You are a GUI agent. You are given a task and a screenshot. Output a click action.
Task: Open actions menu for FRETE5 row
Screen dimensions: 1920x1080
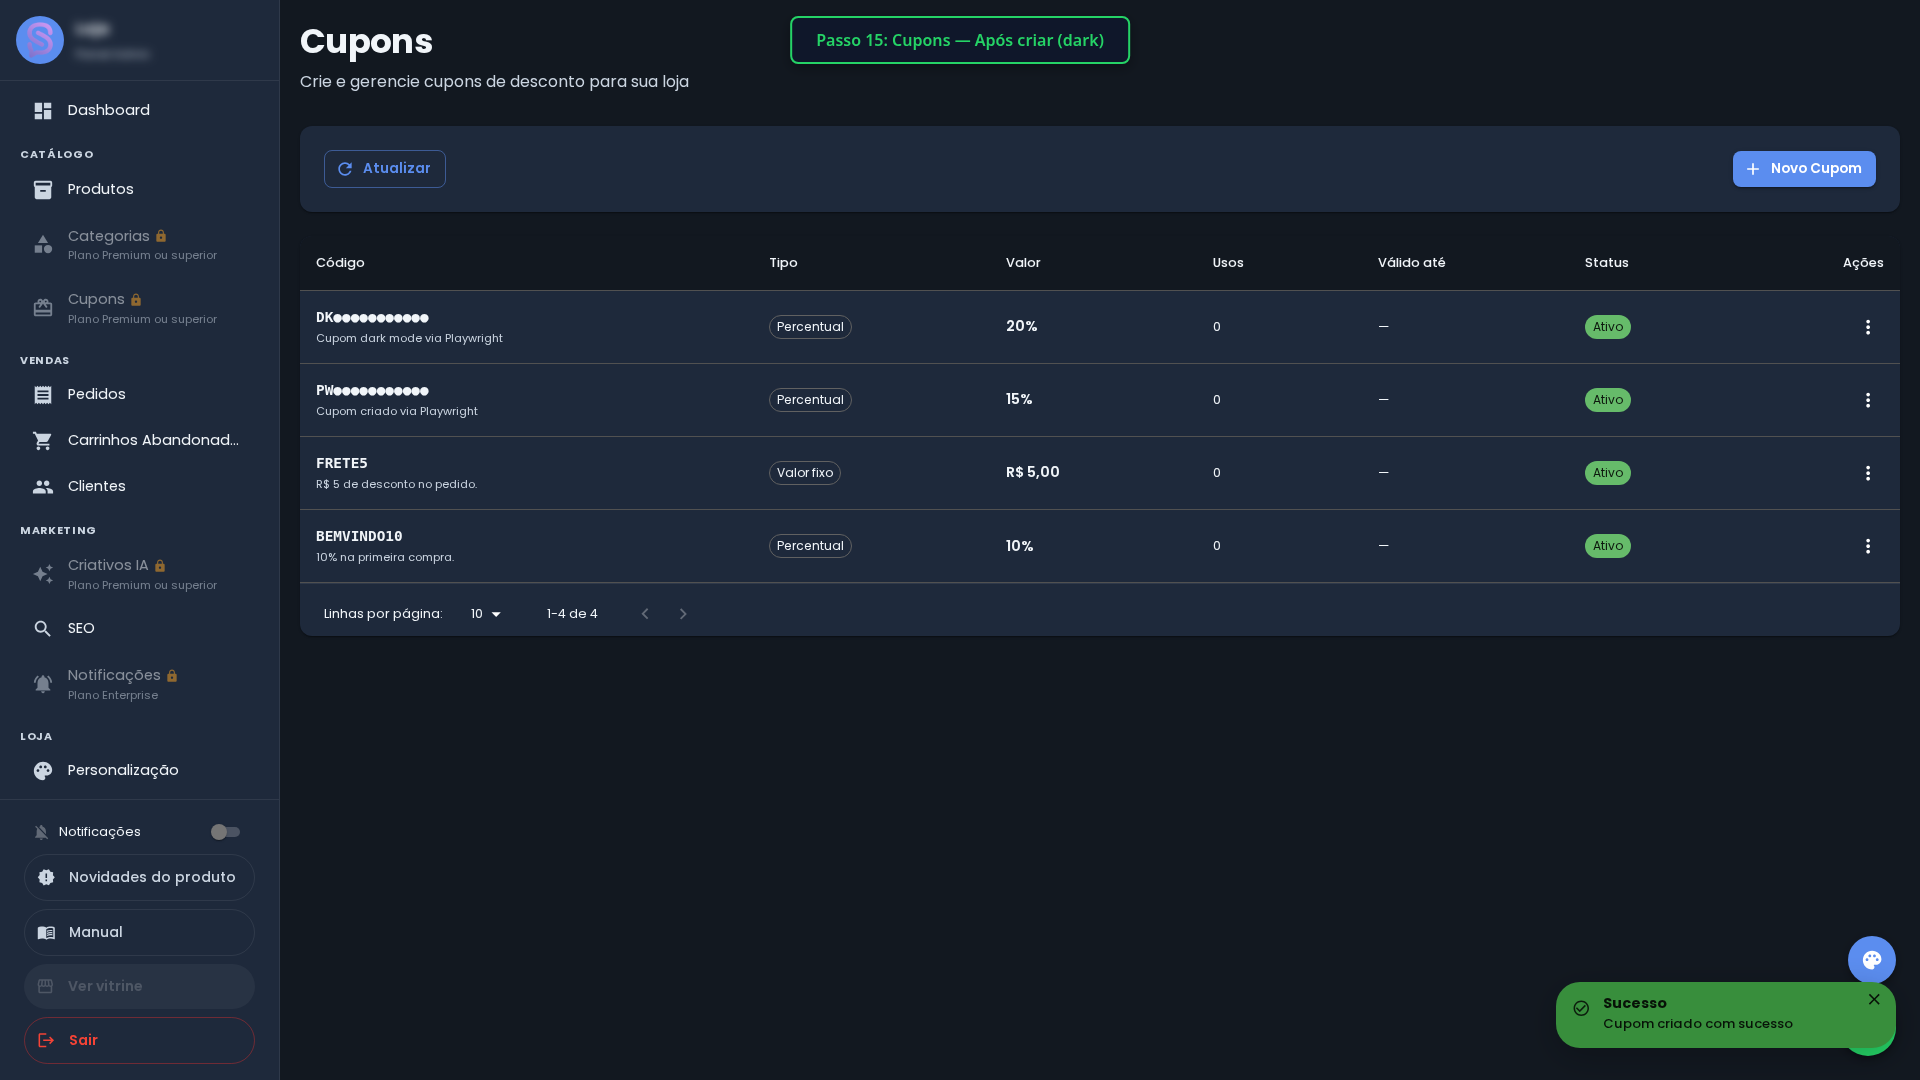pos(1867,473)
